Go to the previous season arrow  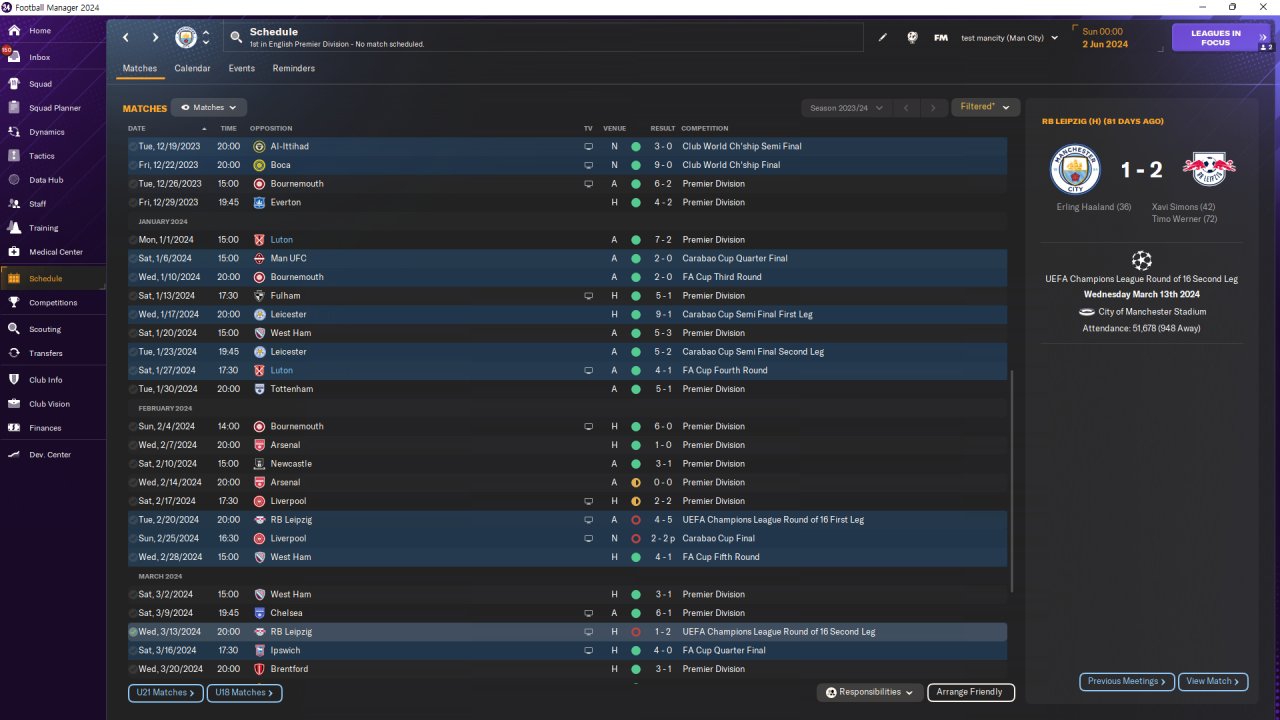point(905,108)
